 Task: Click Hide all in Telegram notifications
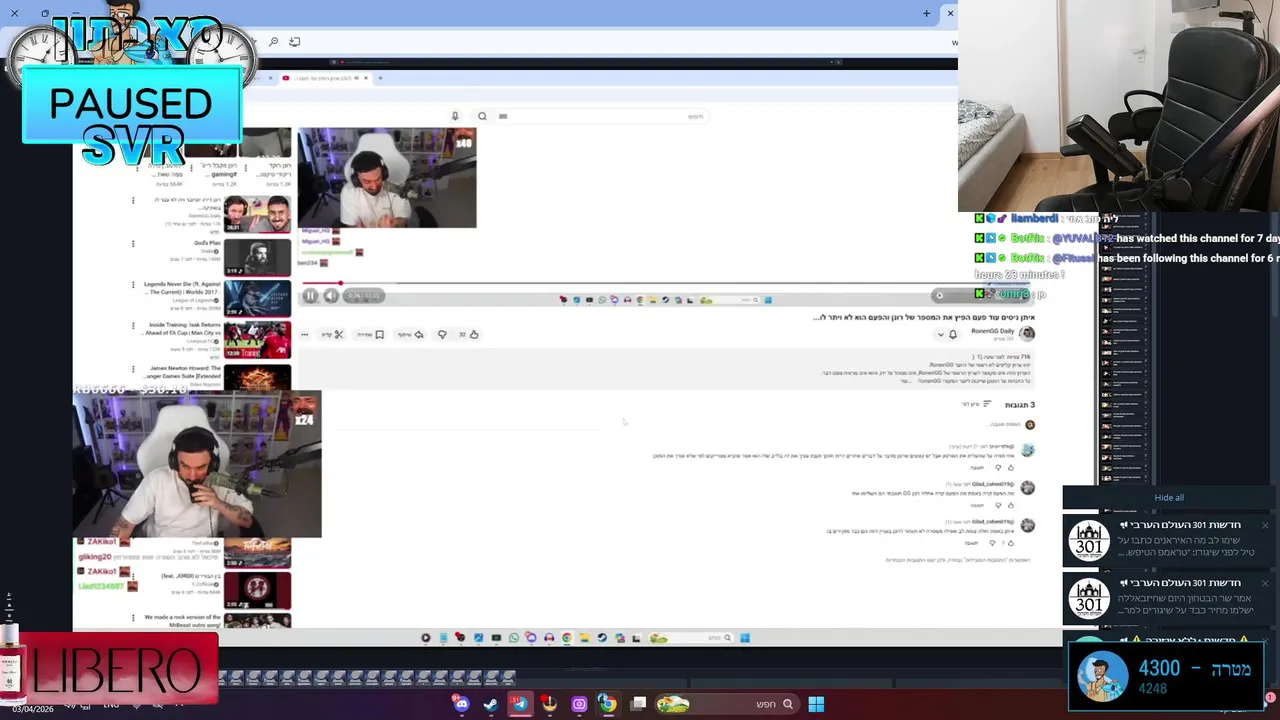(1169, 497)
